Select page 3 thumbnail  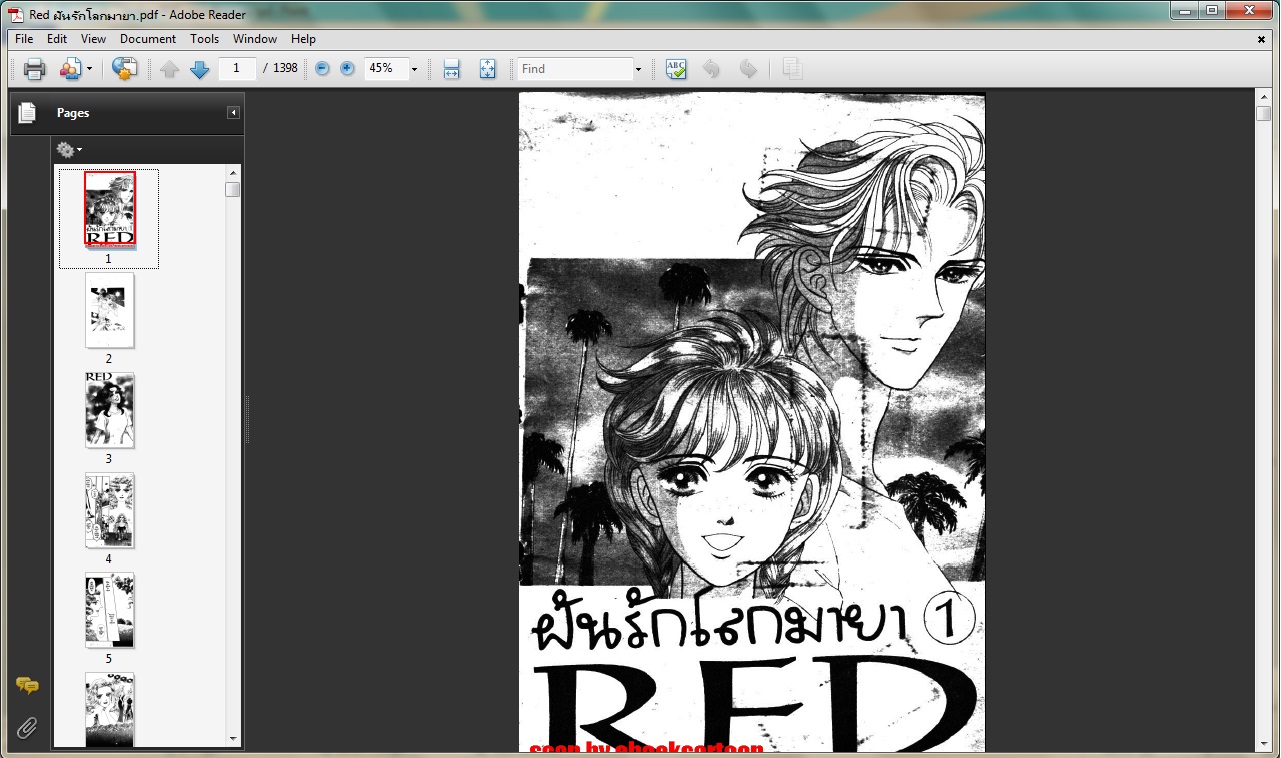tap(109, 410)
